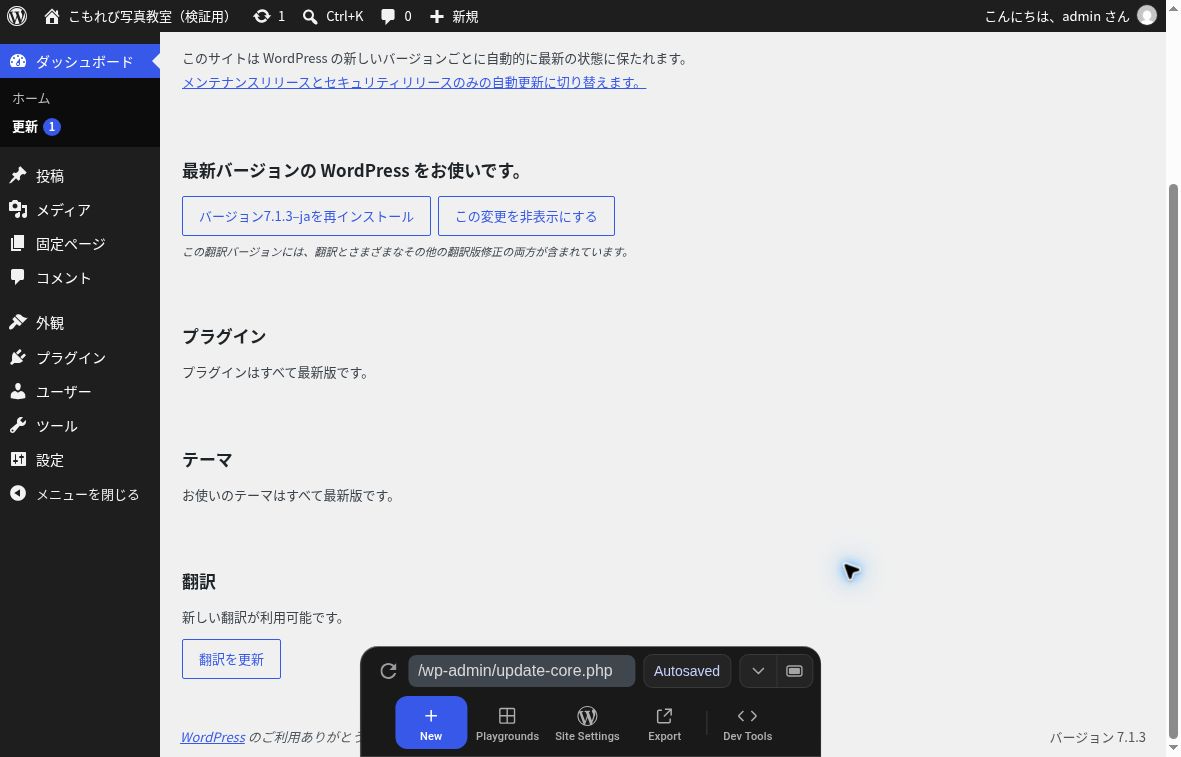Click the プラグイン section heading

pyautogui.click(x=224, y=336)
